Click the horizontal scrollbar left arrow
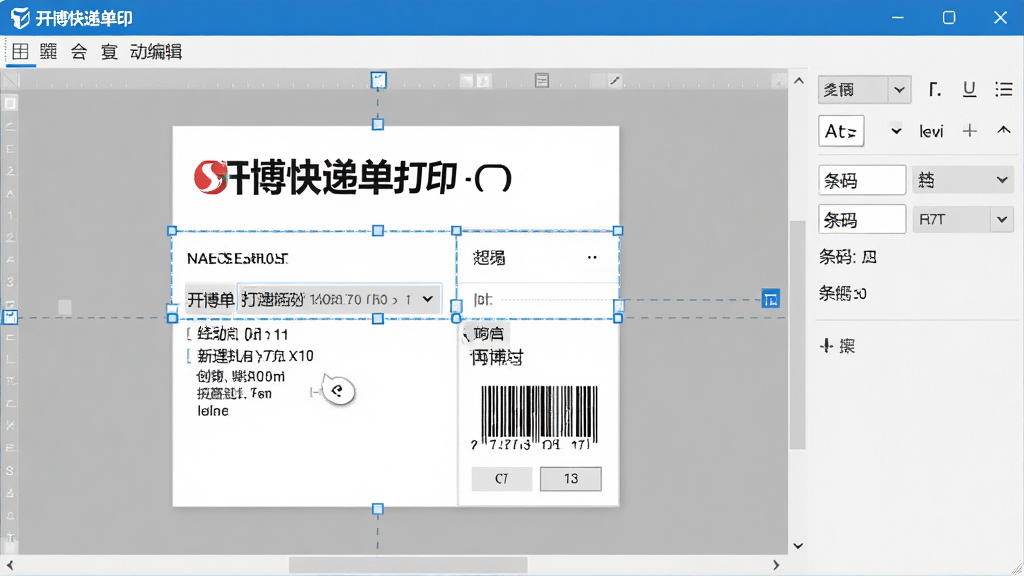 10,565
